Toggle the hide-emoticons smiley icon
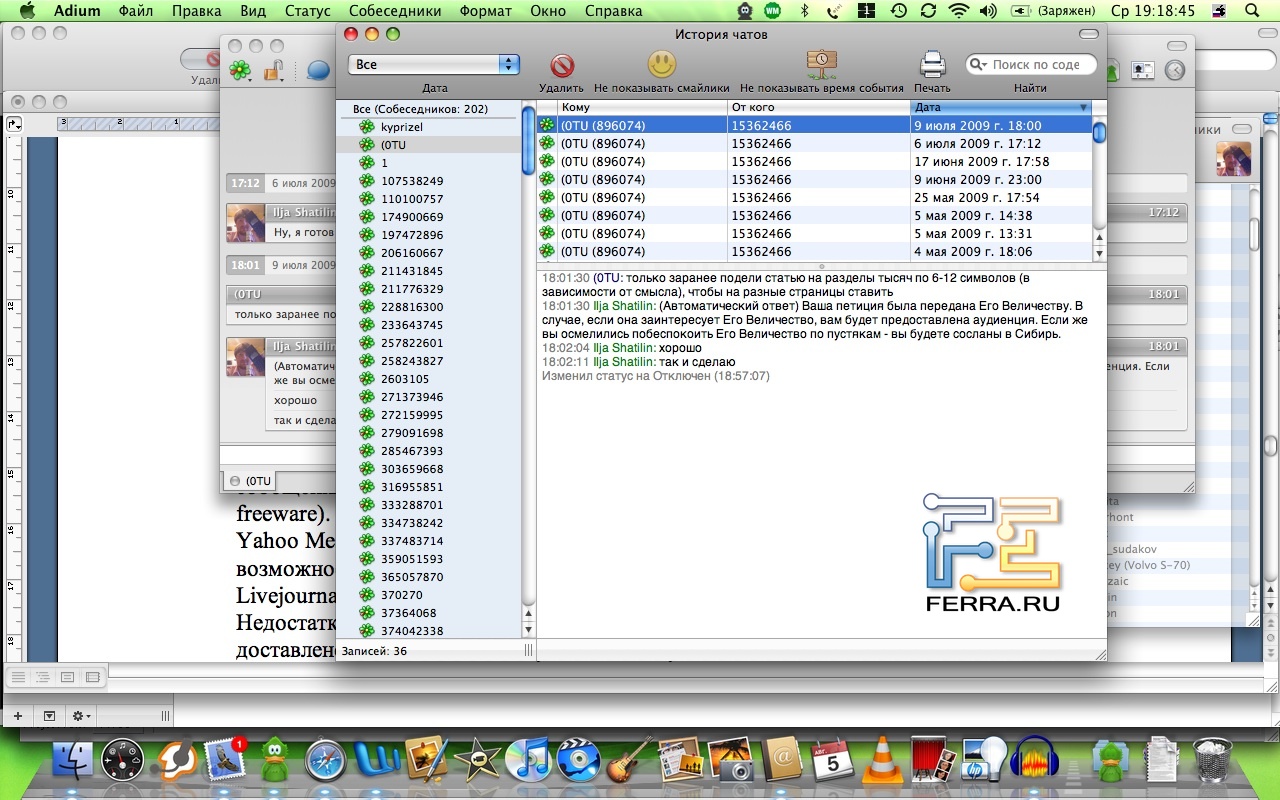This screenshot has height=800, width=1280. click(x=661, y=65)
